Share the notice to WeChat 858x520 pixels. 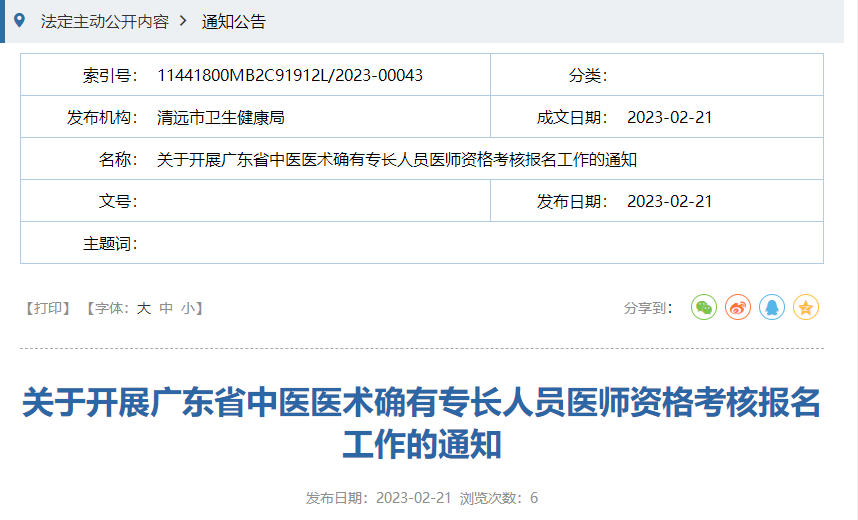pos(704,308)
